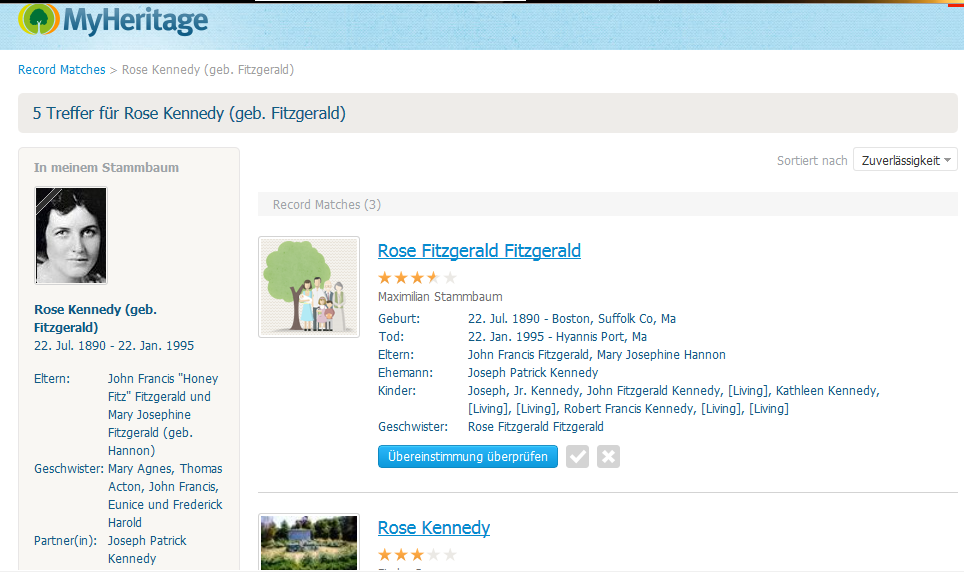Open the Rose Kennedy record link

(433, 528)
